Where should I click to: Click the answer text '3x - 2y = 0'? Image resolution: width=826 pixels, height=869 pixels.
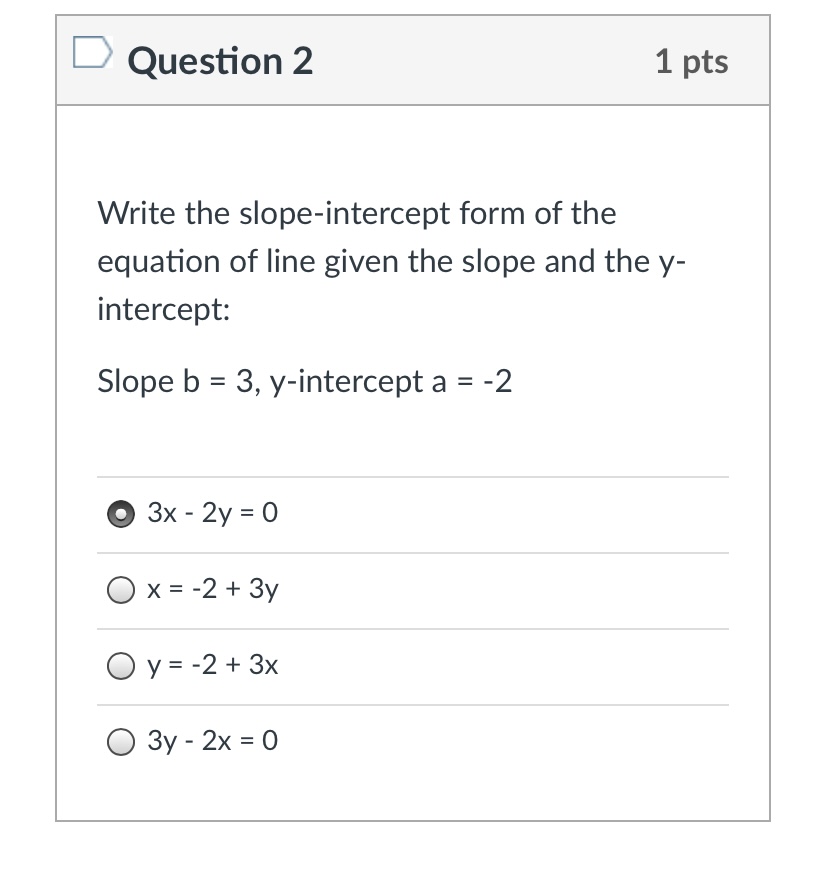click(212, 513)
